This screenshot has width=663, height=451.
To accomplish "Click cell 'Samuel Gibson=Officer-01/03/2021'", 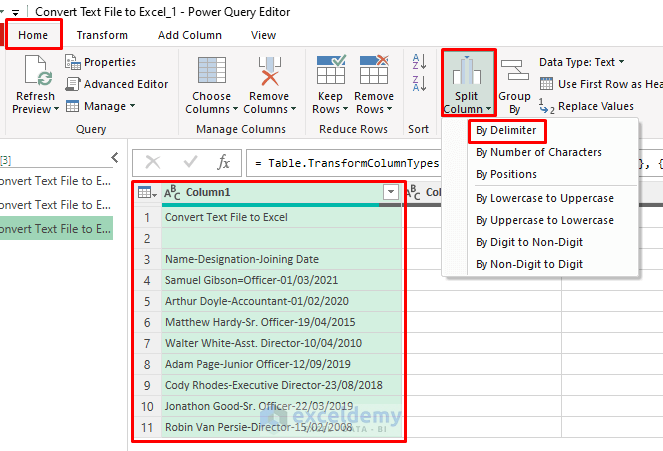I will pos(282,280).
